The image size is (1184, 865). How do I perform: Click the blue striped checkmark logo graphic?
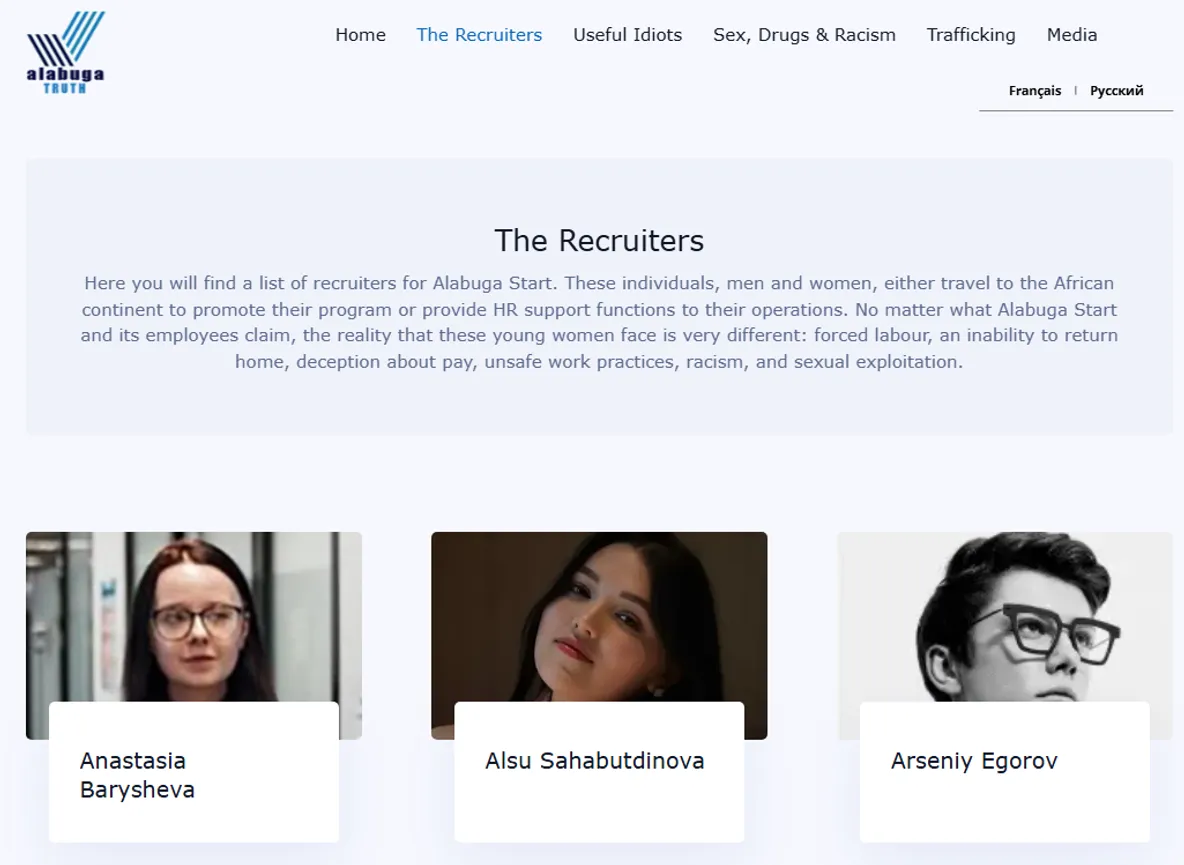tap(66, 38)
